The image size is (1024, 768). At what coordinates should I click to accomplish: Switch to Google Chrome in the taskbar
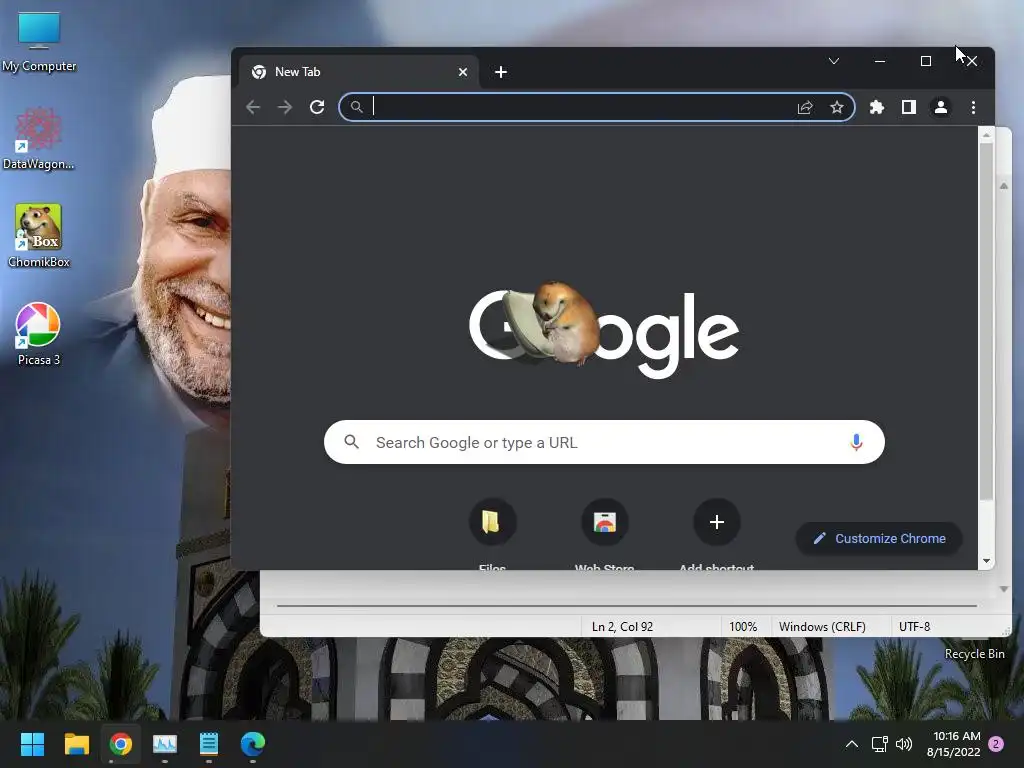click(x=121, y=744)
